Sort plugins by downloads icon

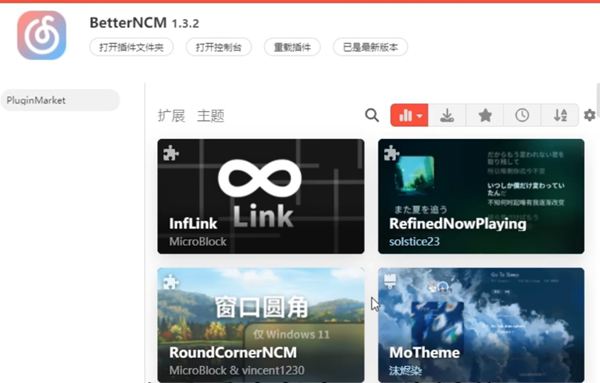click(x=447, y=115)
